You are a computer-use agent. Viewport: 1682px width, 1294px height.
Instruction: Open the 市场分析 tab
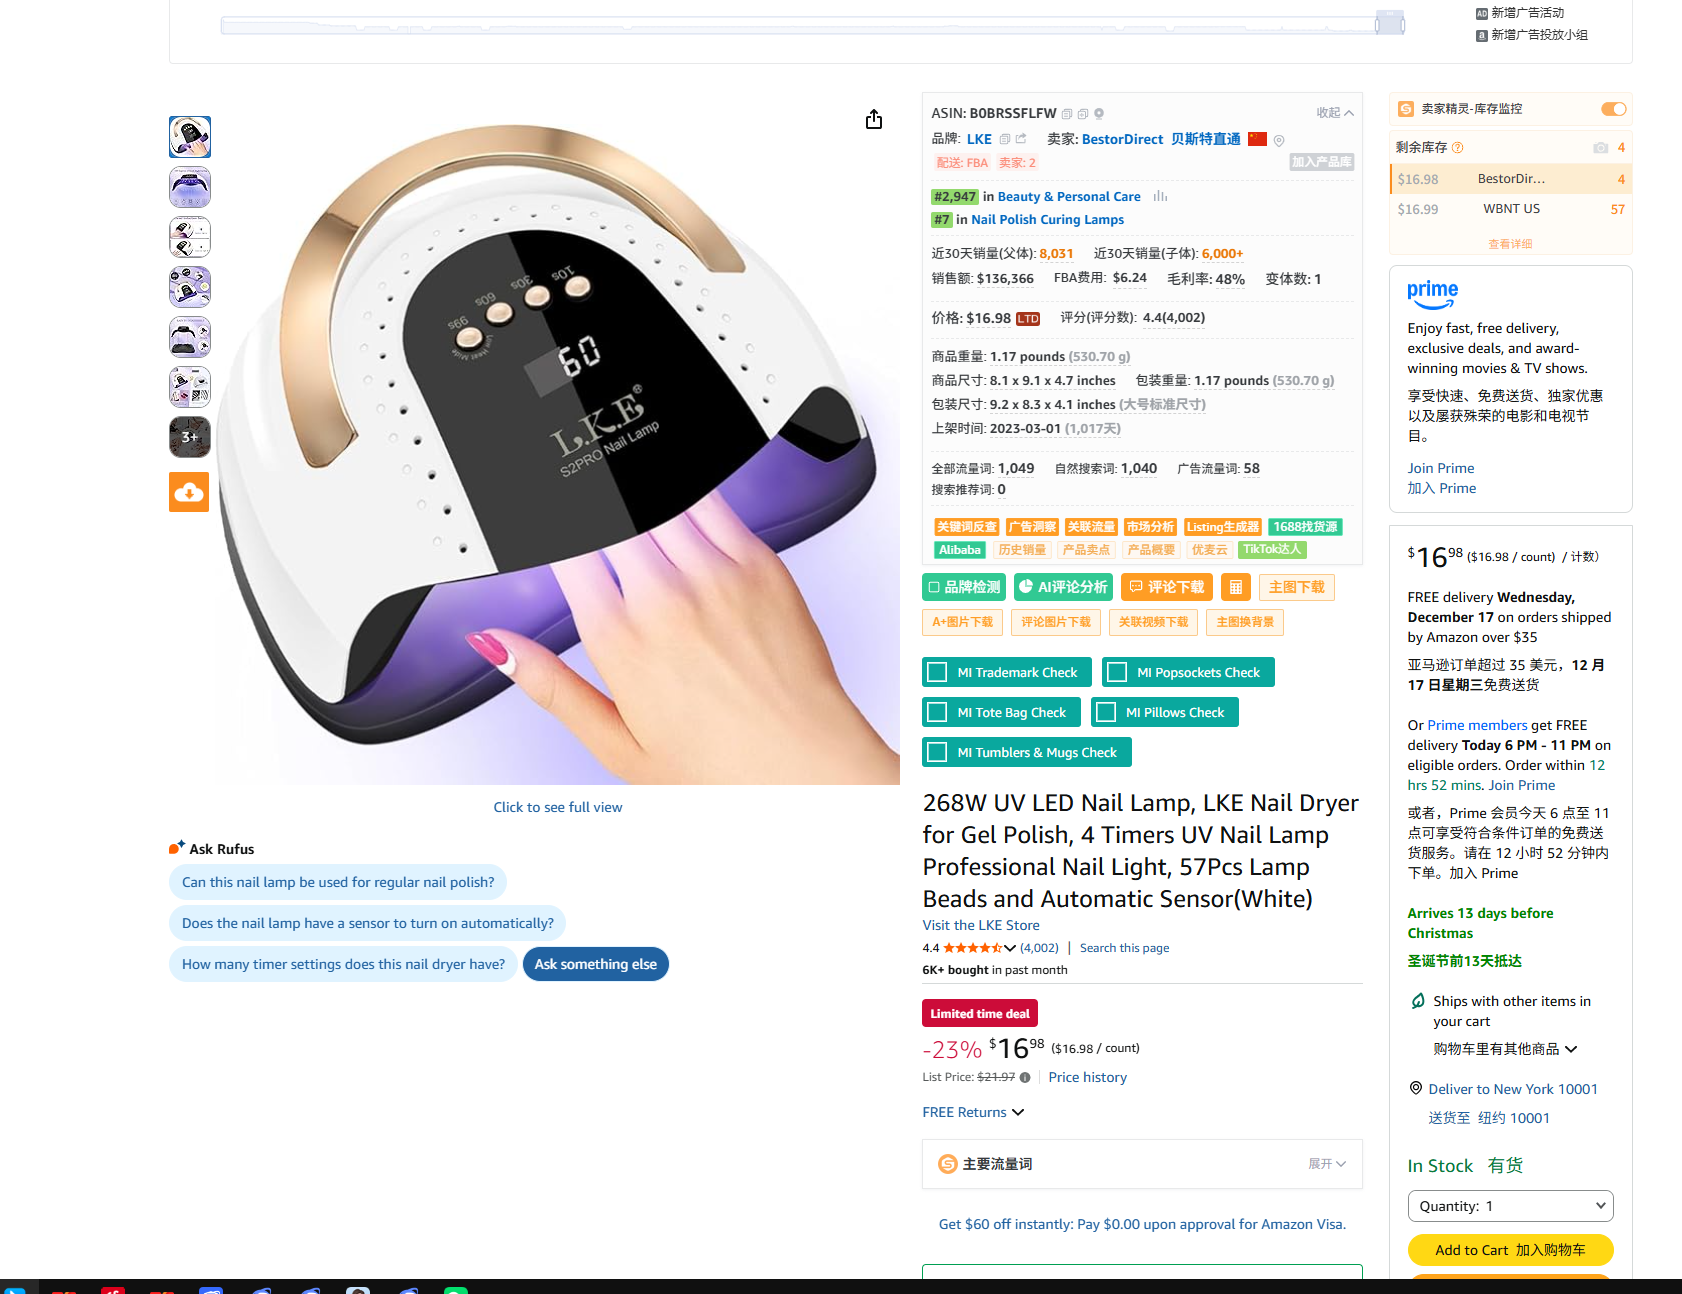pyautogui.click(x=1150, y=527)
